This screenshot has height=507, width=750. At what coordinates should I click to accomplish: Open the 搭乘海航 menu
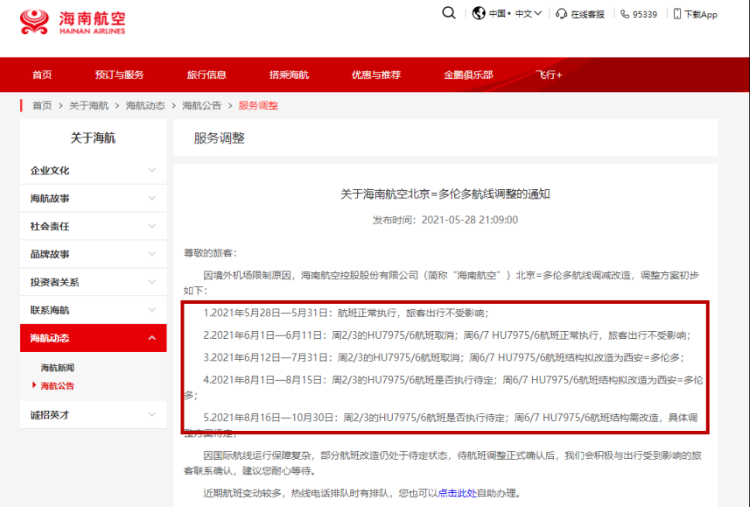289,75
